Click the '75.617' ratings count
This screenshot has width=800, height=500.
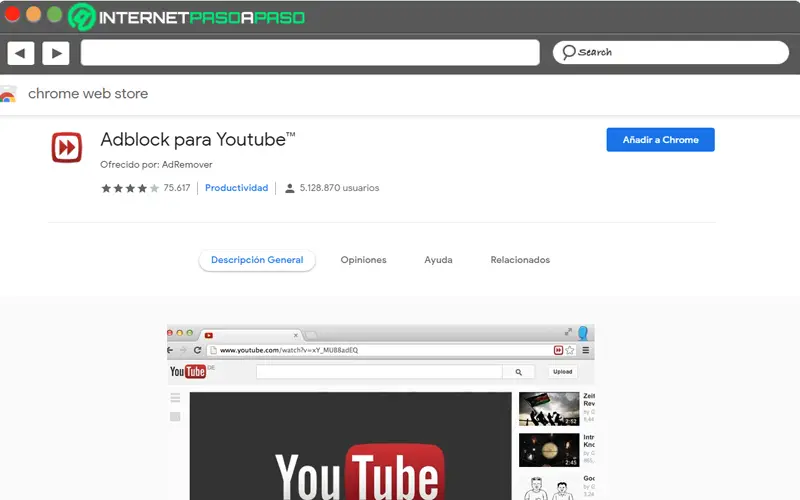pyautogui.click(x=177, y=188)
